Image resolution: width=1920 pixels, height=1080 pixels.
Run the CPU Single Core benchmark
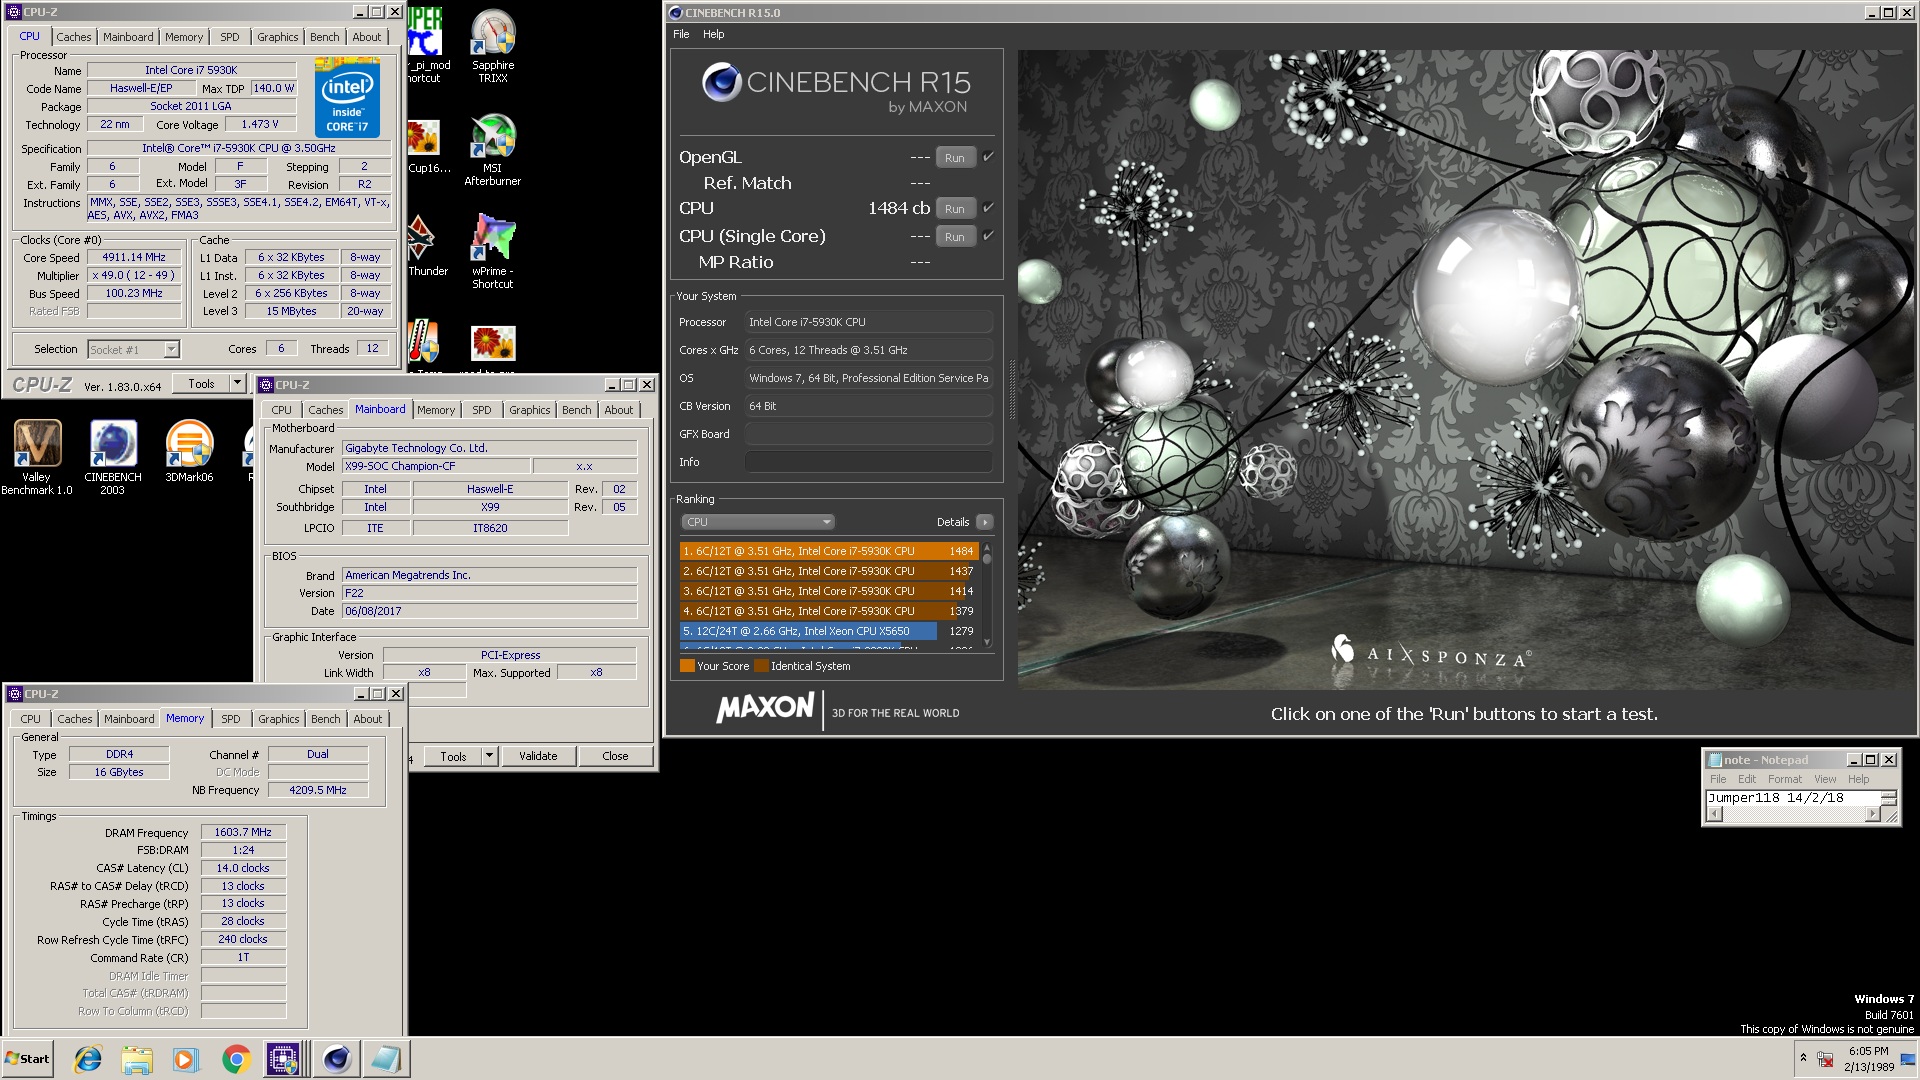[955, 237]
